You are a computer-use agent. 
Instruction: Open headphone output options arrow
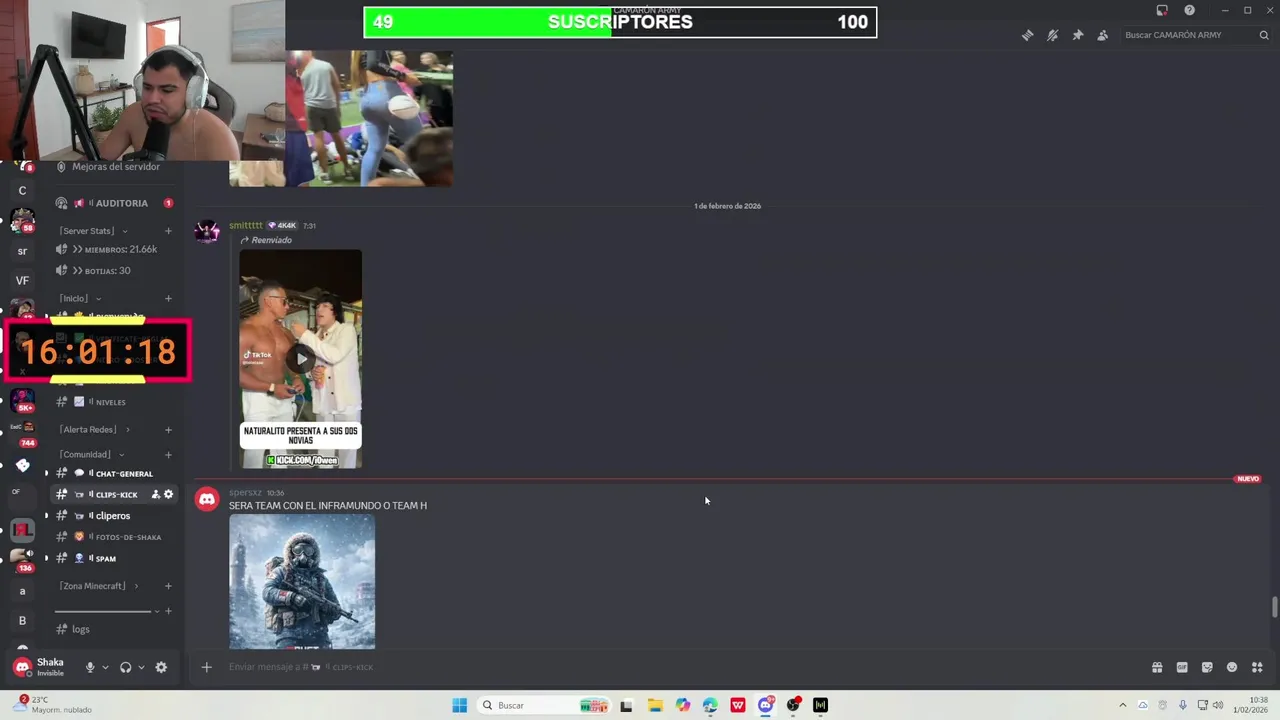click(141, 667)
